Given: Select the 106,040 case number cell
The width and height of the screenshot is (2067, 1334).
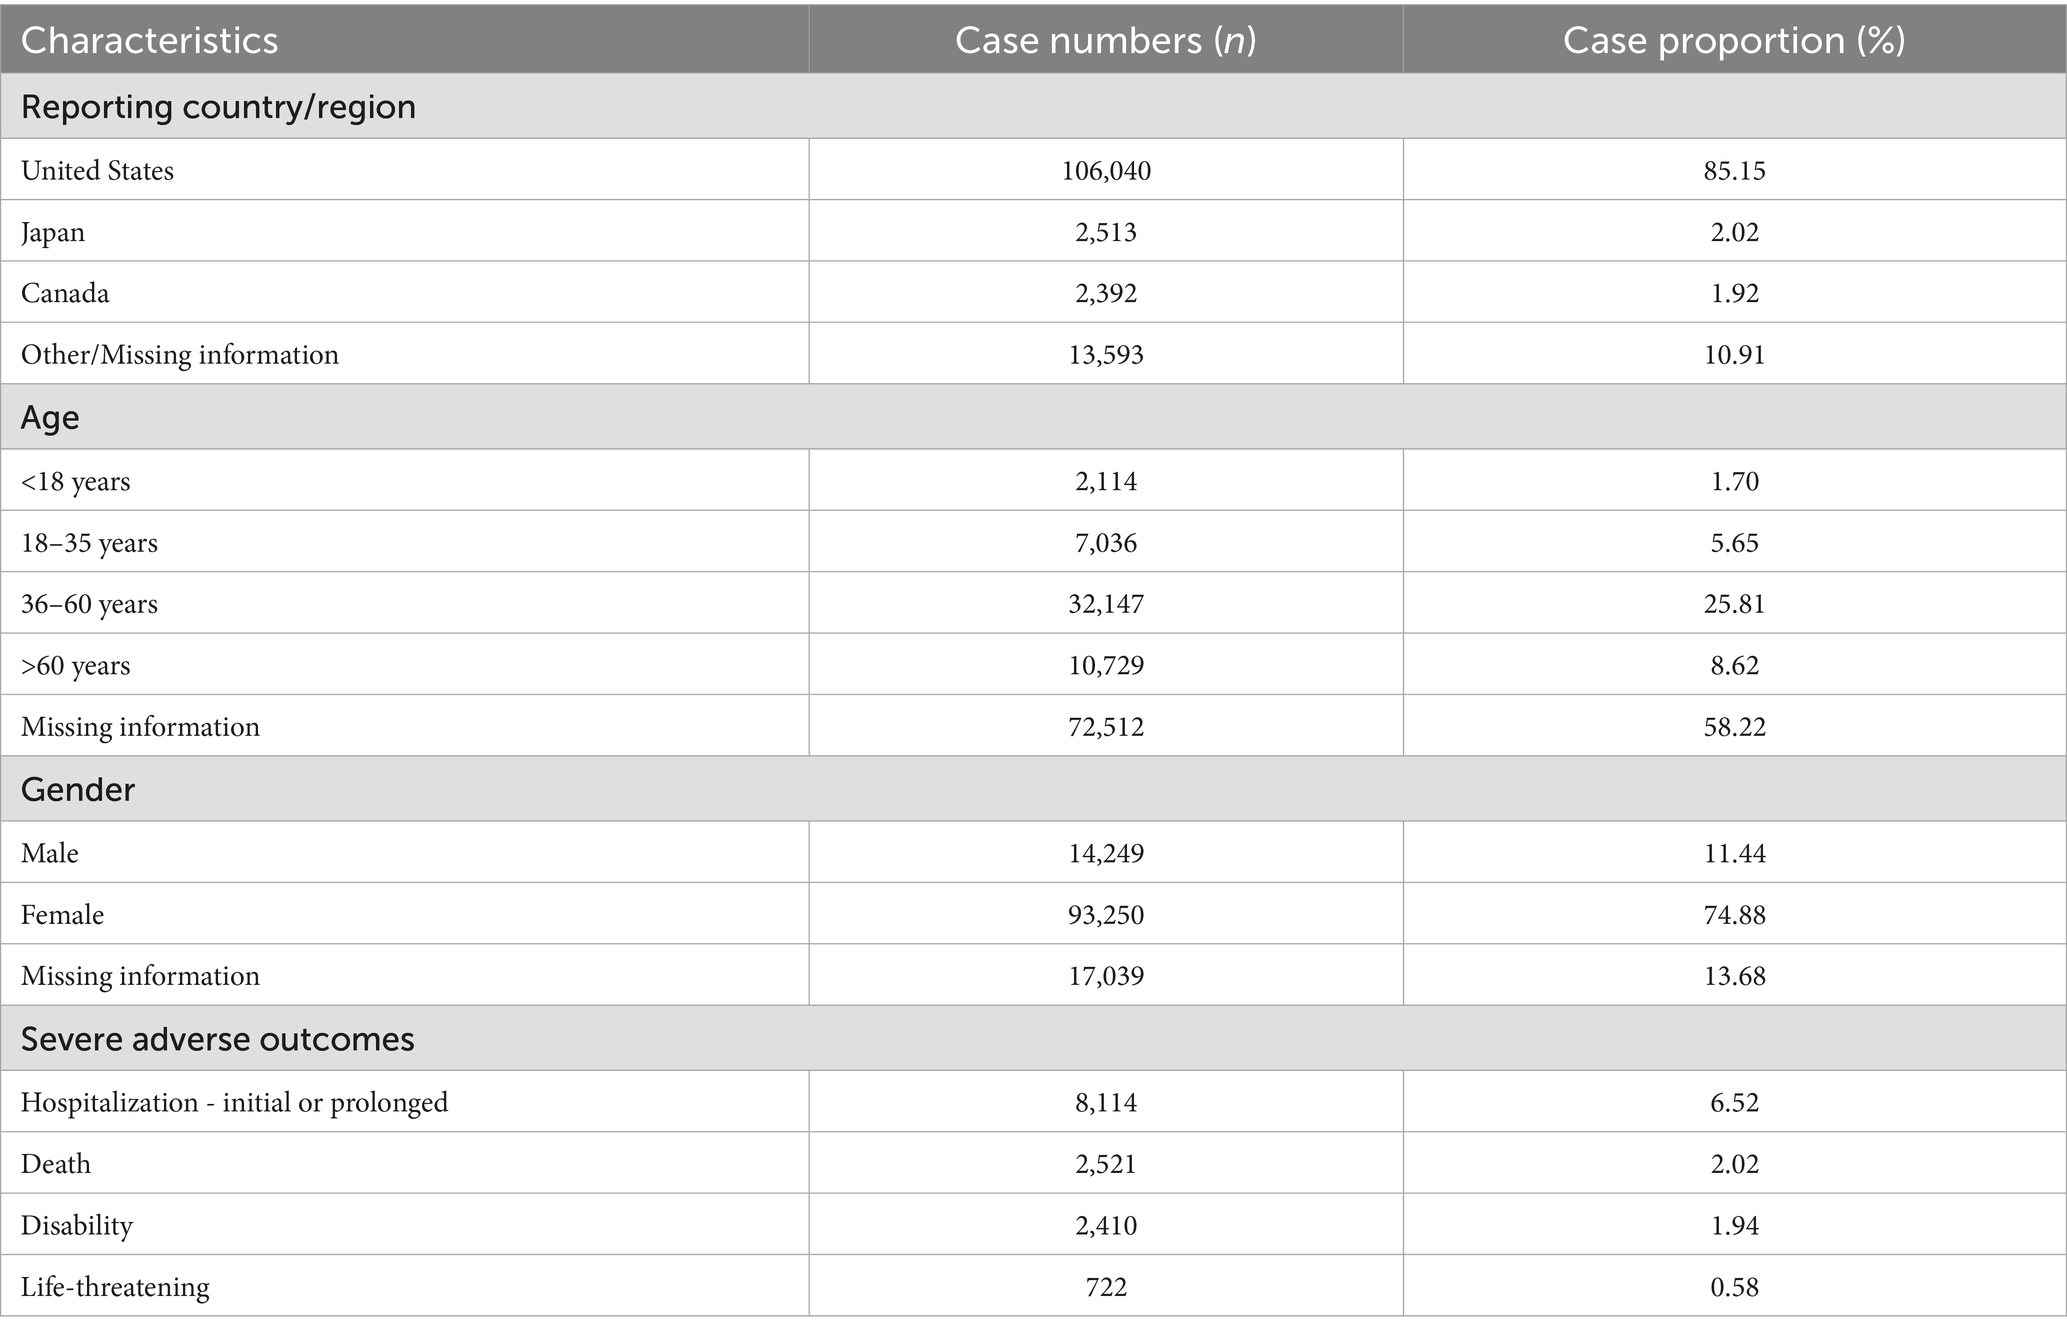Looking at the screenshot, I should 1106,171.
